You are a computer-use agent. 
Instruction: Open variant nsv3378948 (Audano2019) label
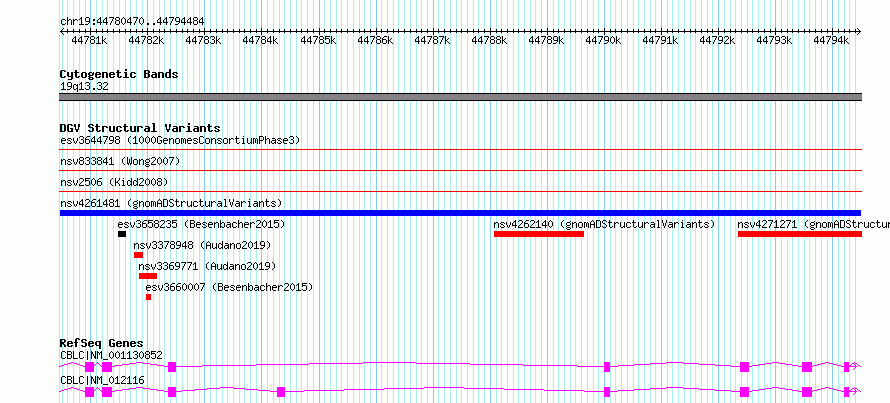[x=202, y=245]
